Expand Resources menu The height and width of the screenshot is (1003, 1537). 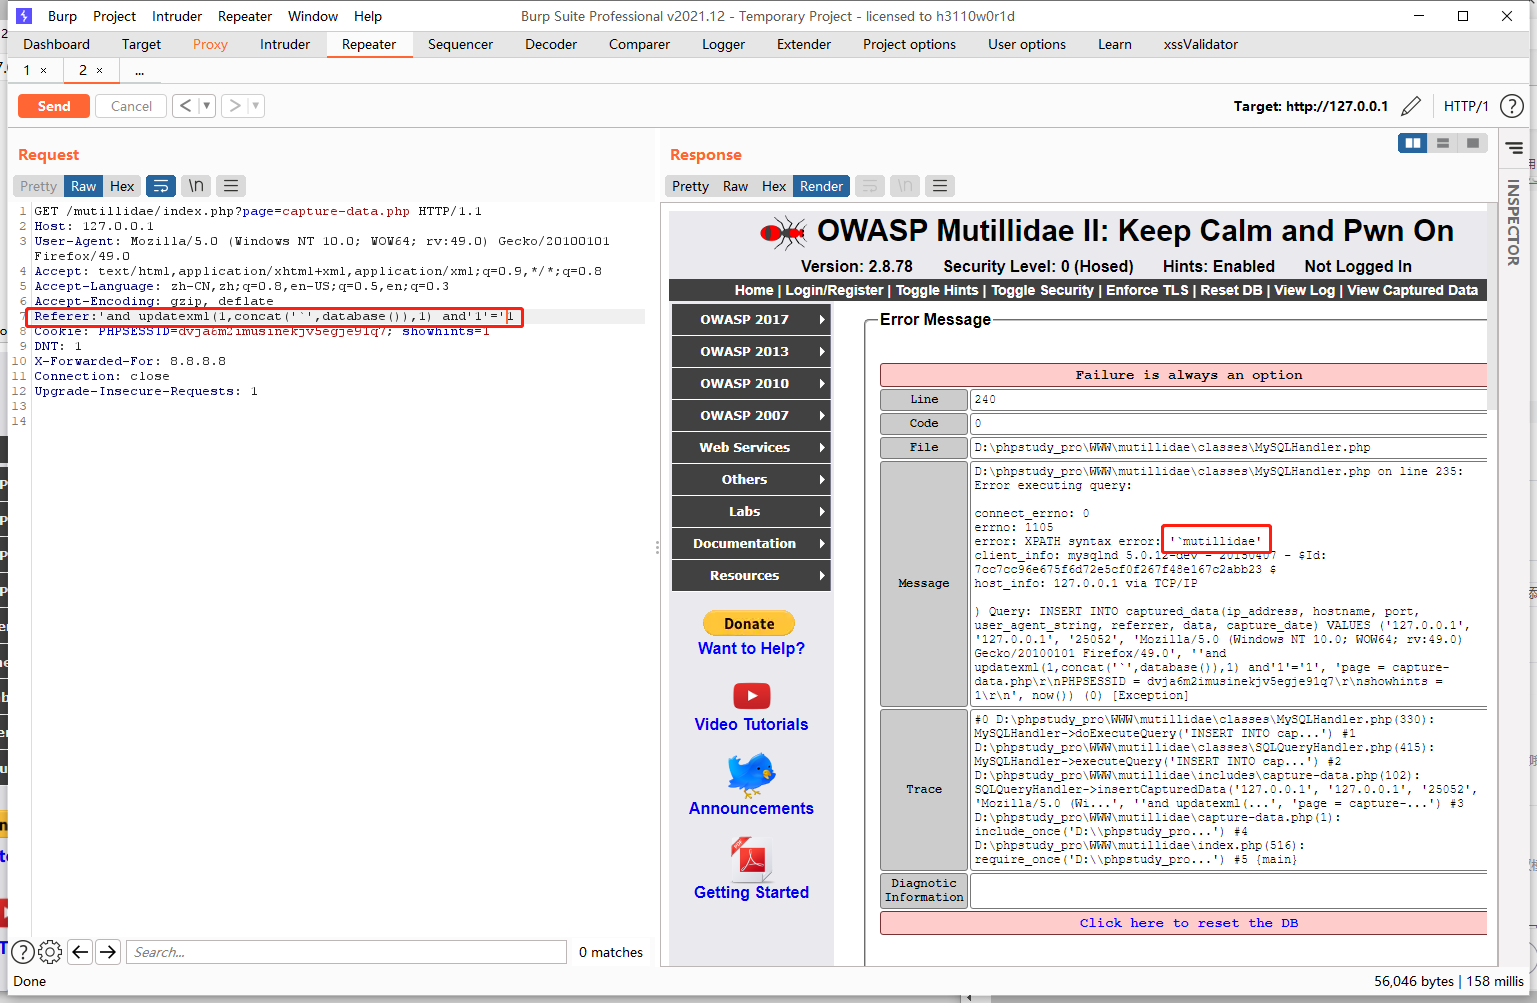point(751,575)
